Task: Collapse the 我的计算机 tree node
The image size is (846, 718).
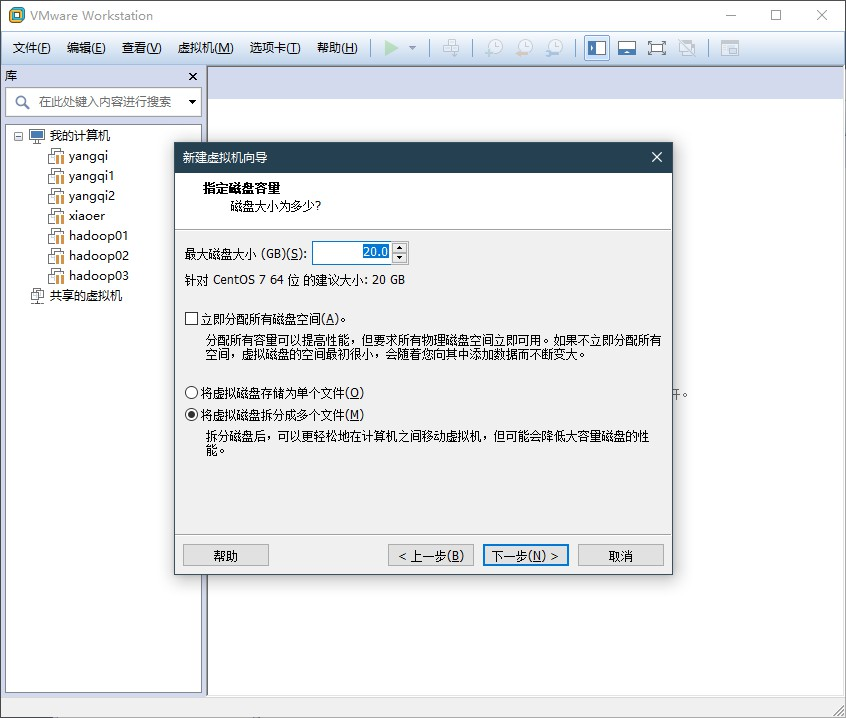Action: (x=18, y=136)
